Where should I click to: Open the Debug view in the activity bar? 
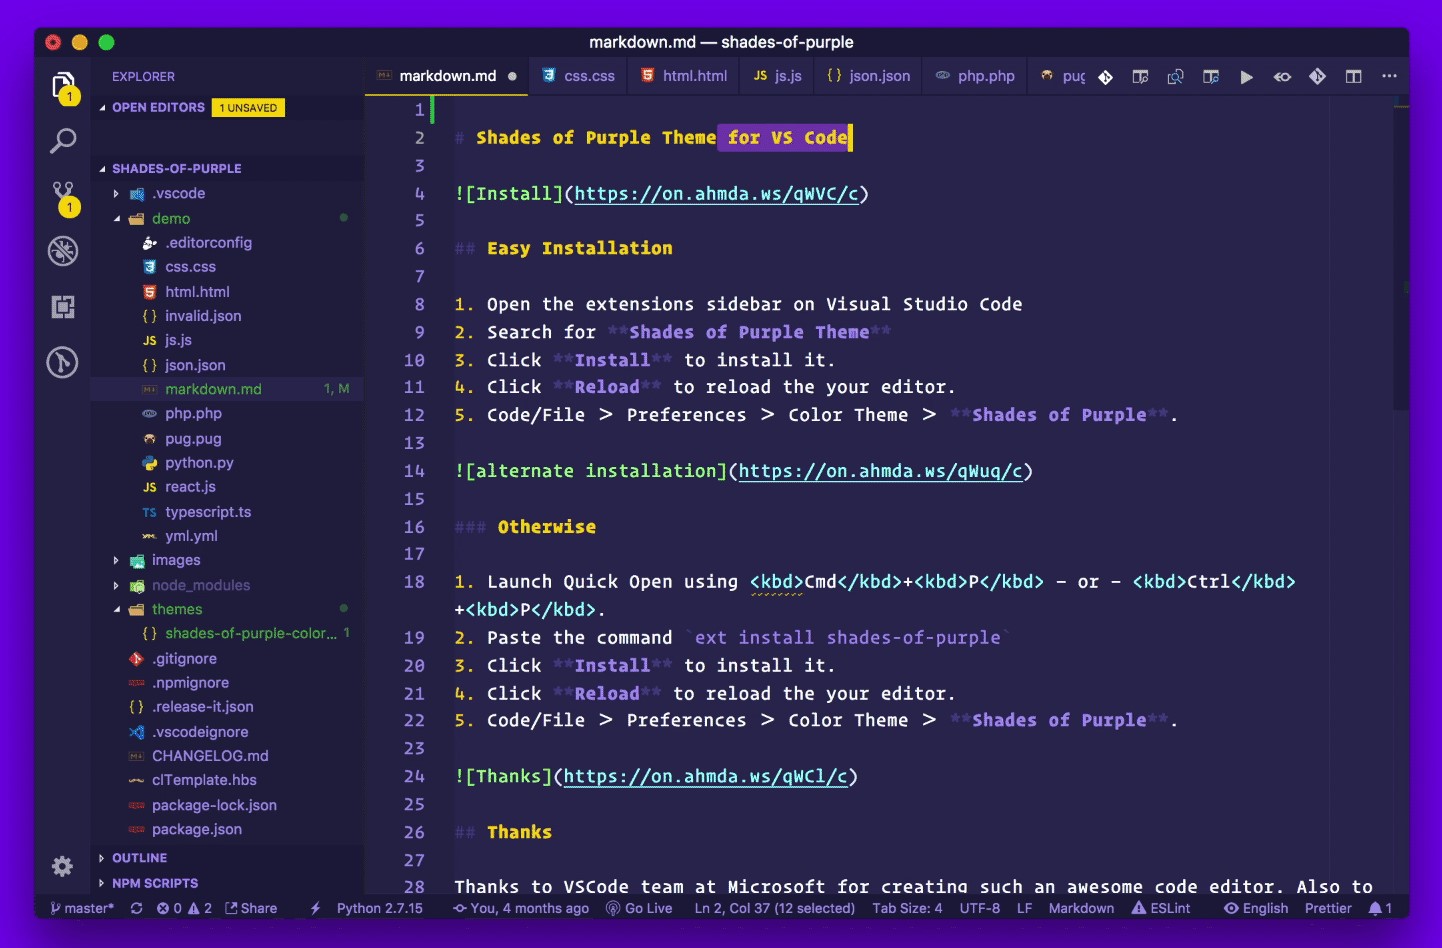pos(63,251)
